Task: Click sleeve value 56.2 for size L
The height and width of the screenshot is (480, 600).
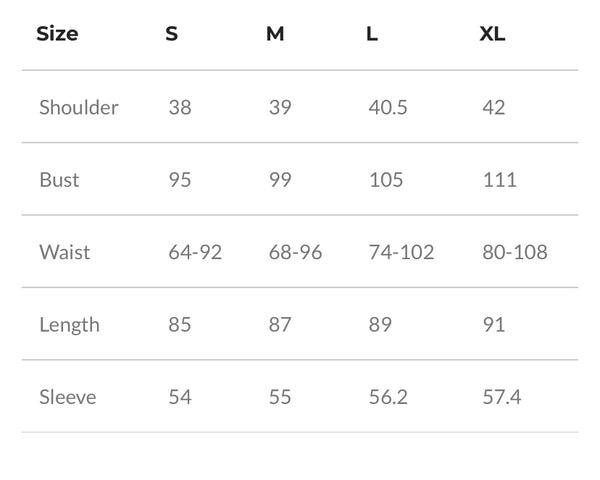Action: (x=388, y=397)
